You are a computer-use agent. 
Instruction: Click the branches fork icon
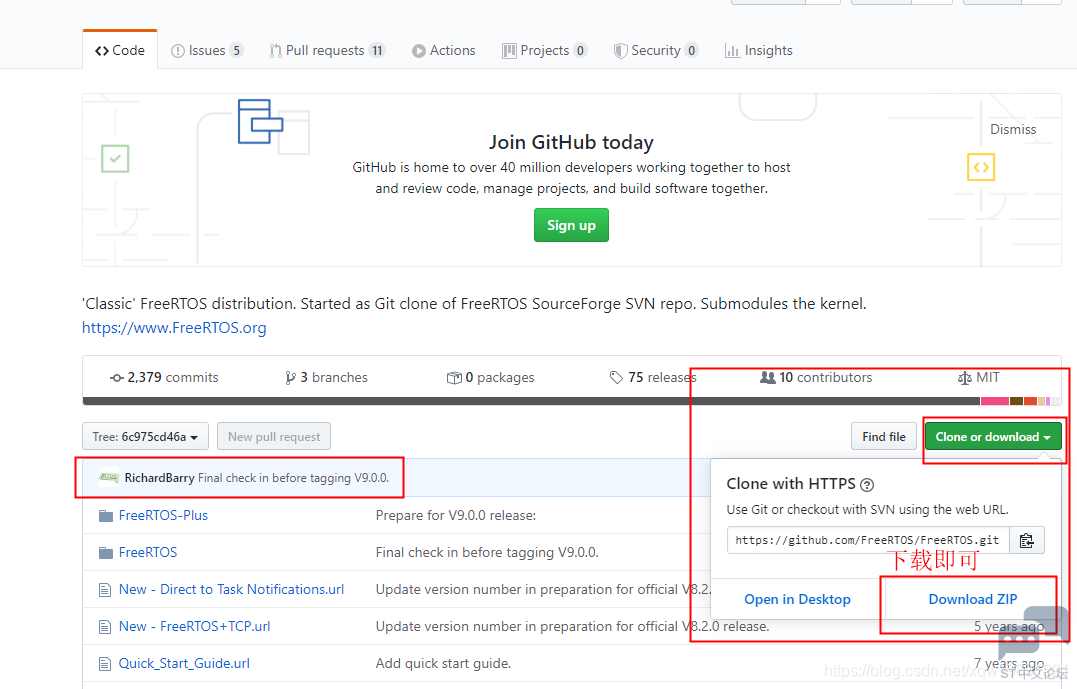click(x=291, y=378)
